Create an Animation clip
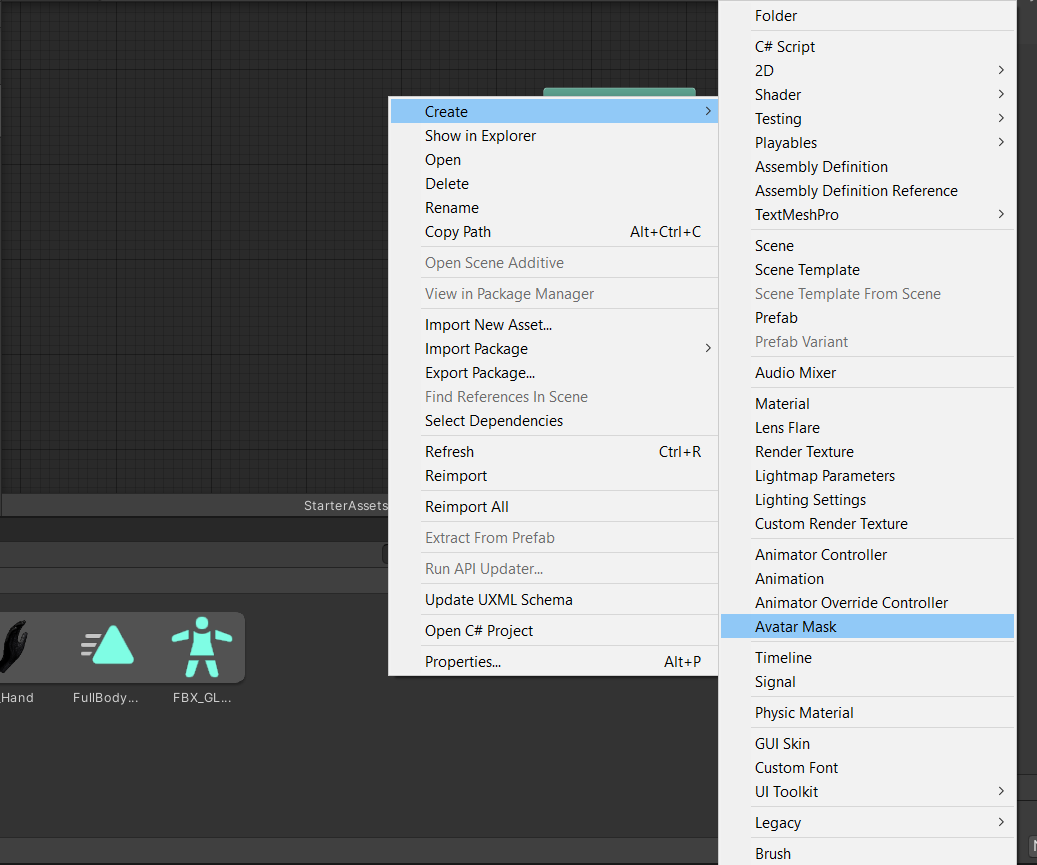The height and width of the screenshot is (865, 1037). pos(867,579)
